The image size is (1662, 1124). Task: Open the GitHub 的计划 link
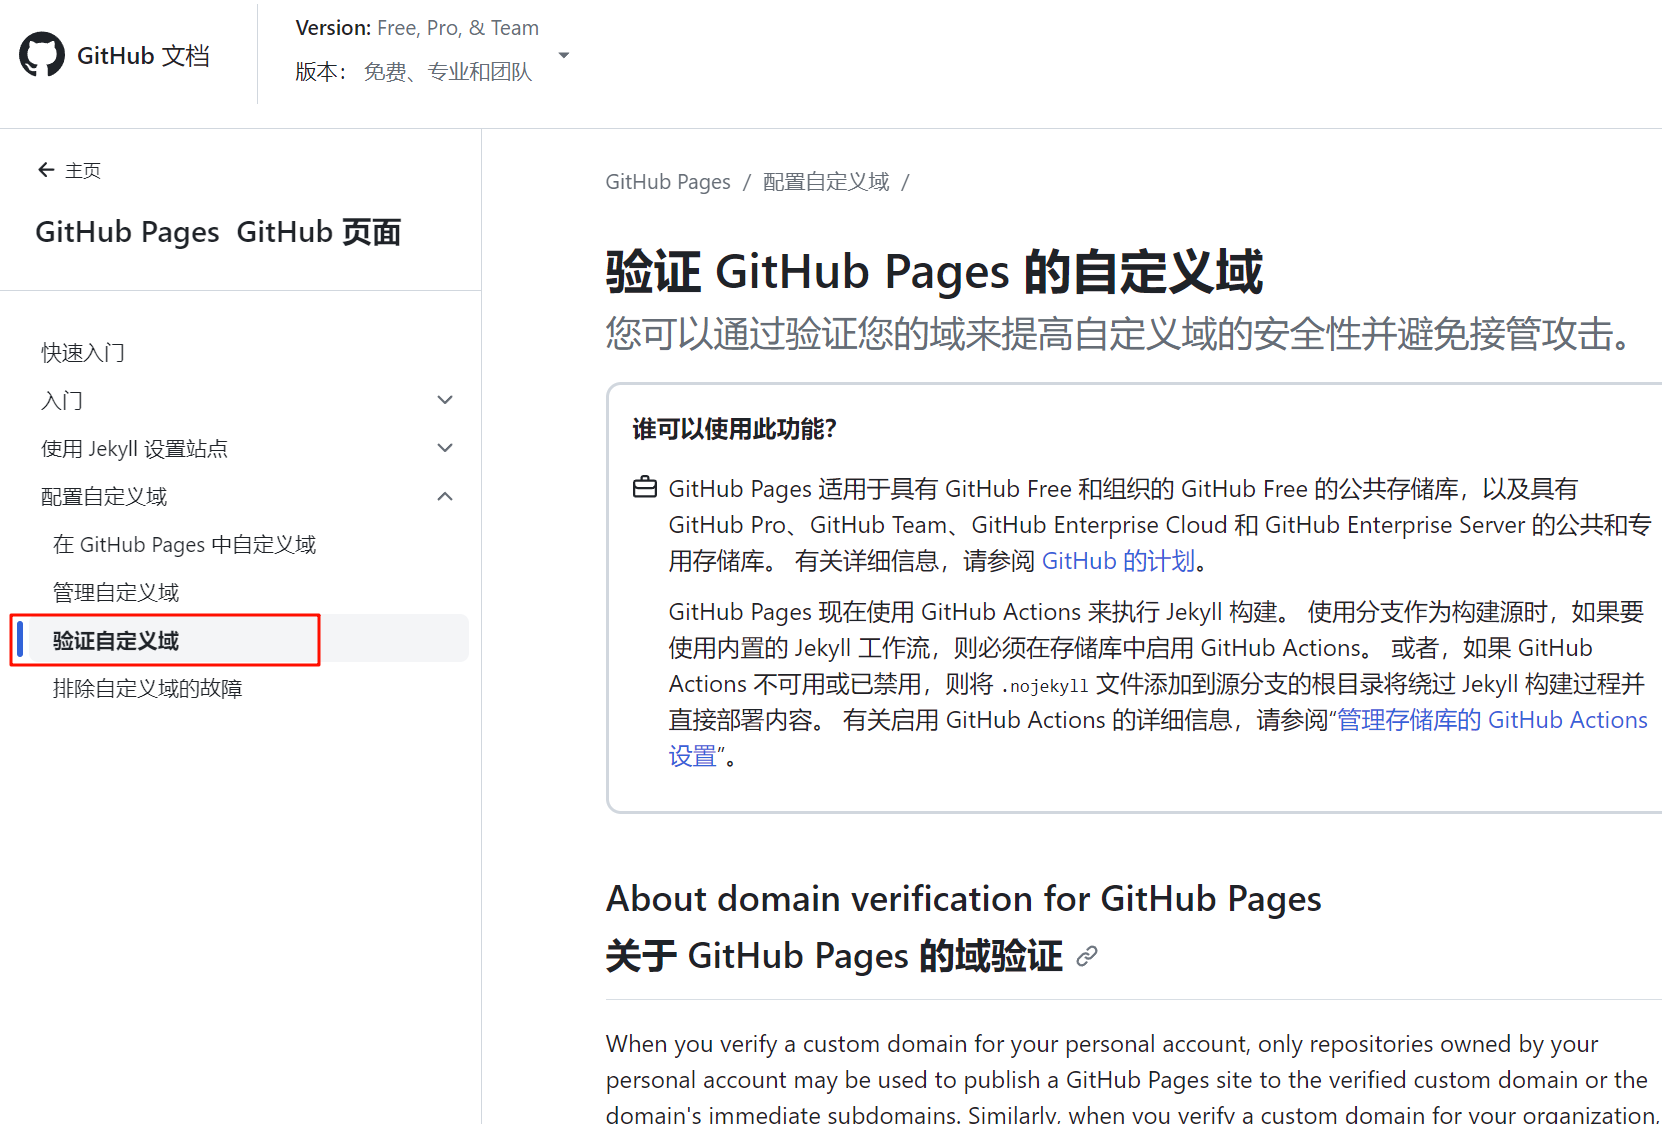click(x=1118, y=561)
